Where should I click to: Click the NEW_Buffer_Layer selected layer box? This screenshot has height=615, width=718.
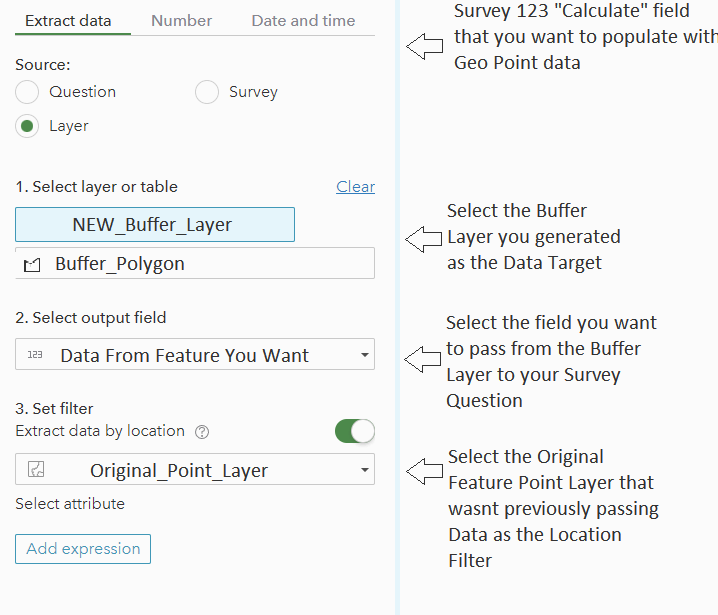(155, 225)
